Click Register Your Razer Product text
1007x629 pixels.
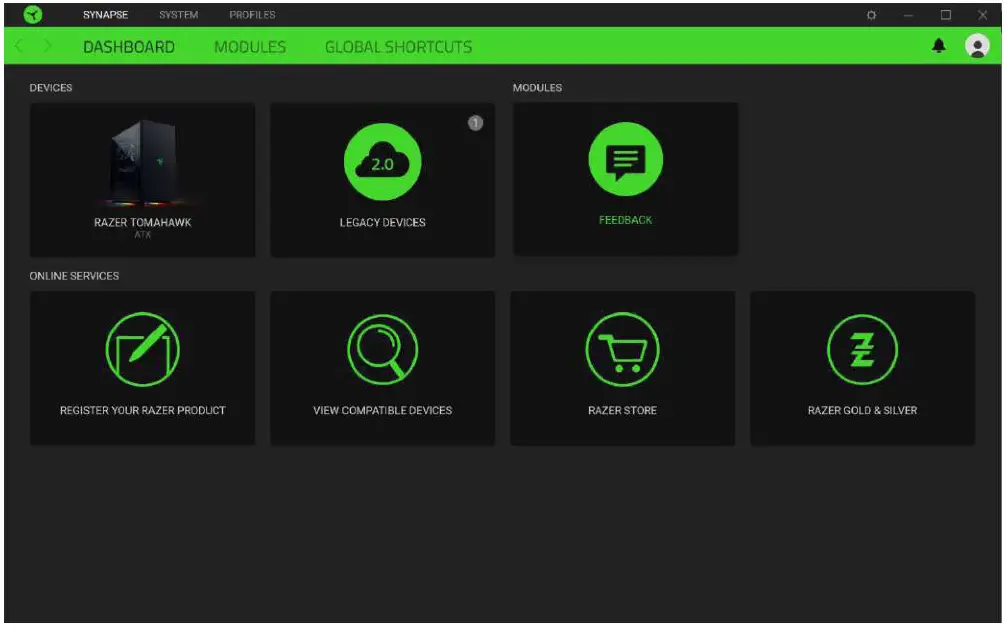coord(143,410)
